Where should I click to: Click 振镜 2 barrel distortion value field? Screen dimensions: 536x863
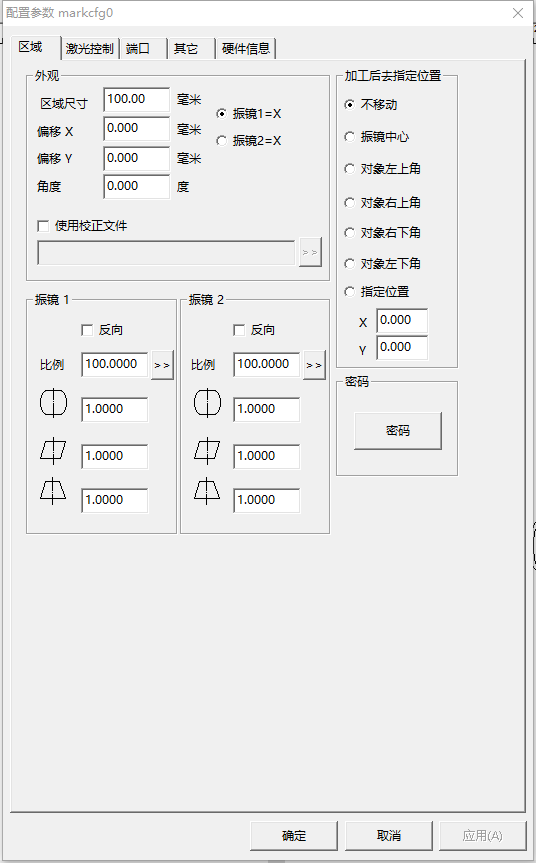click(266, 409)
